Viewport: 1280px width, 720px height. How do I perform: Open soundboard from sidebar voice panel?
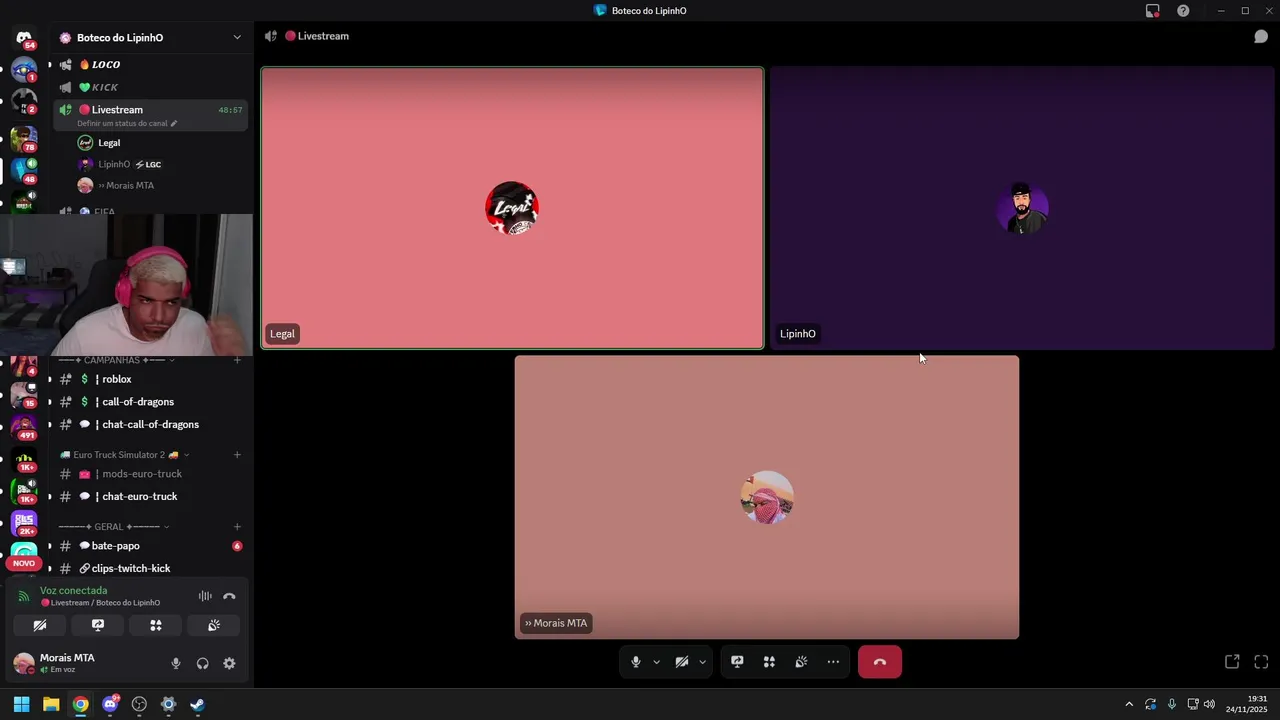tap(214, 625)
